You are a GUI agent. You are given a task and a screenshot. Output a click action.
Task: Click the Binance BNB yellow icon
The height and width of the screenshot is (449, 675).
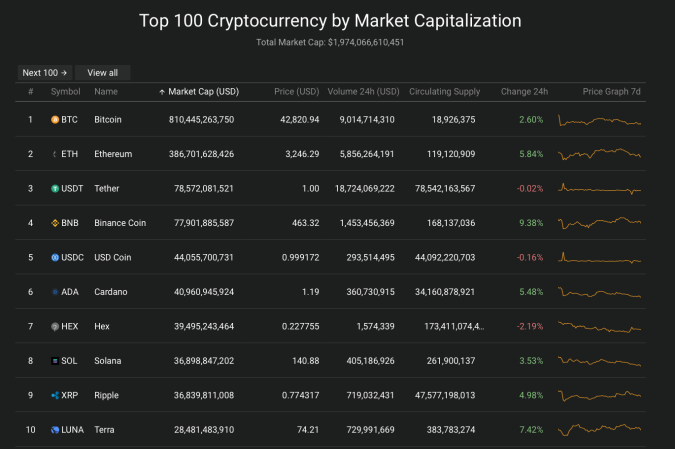[55, 223]
